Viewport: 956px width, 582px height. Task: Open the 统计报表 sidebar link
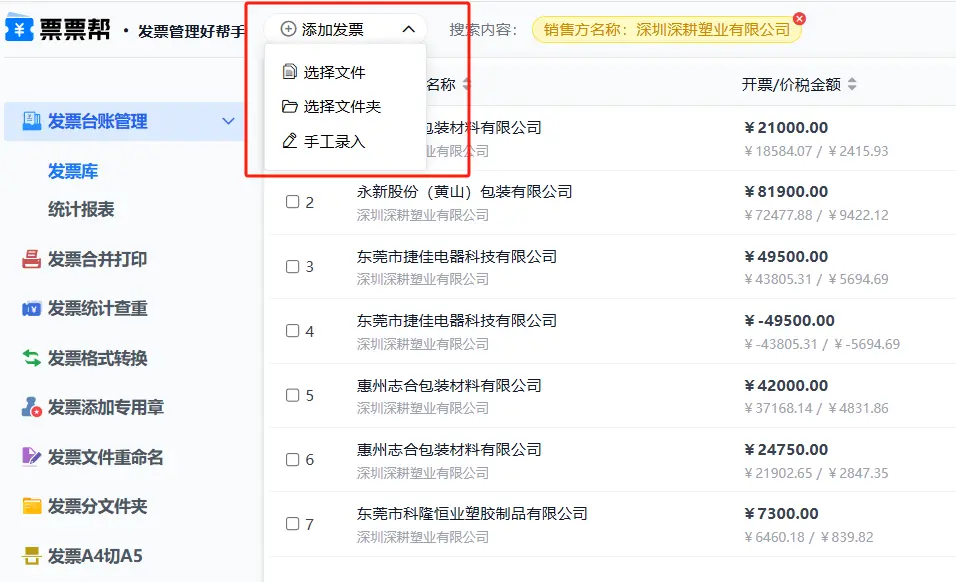(81, 210)
